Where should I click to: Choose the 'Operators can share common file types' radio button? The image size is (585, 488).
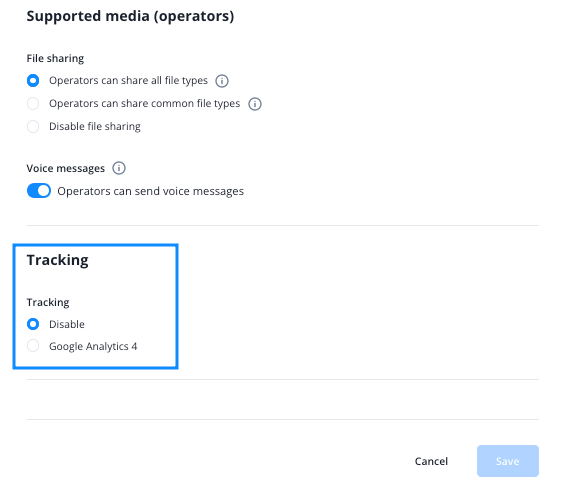pos(33,103)
